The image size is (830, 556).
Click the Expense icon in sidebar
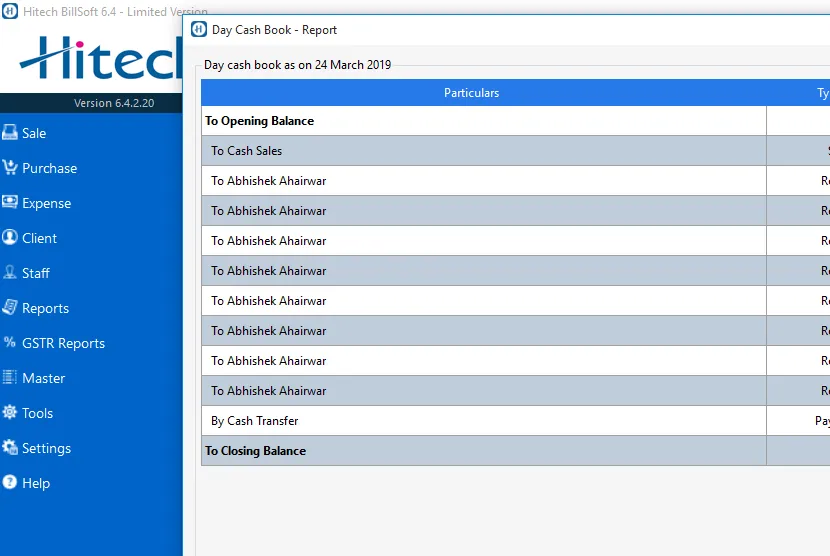pos(10,203)
